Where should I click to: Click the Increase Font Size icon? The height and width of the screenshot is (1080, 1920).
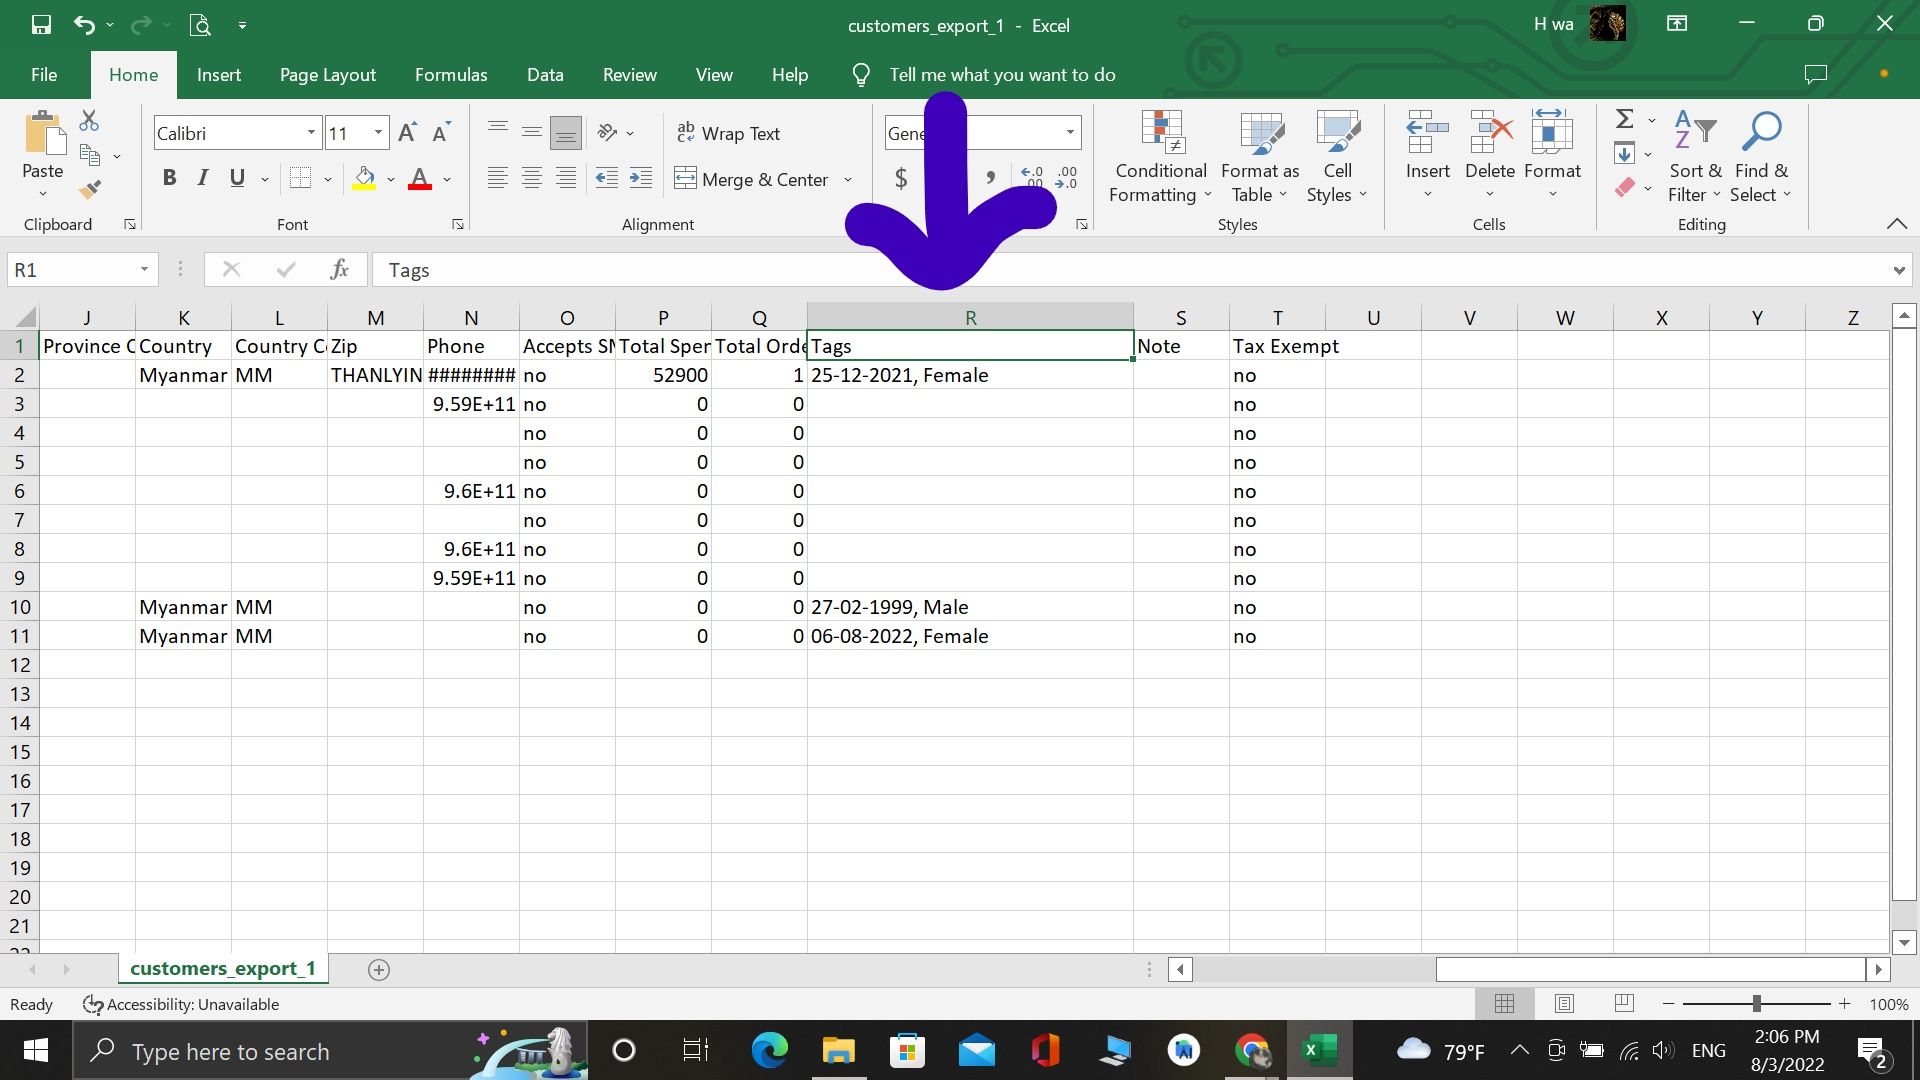[x=407, y=133]
